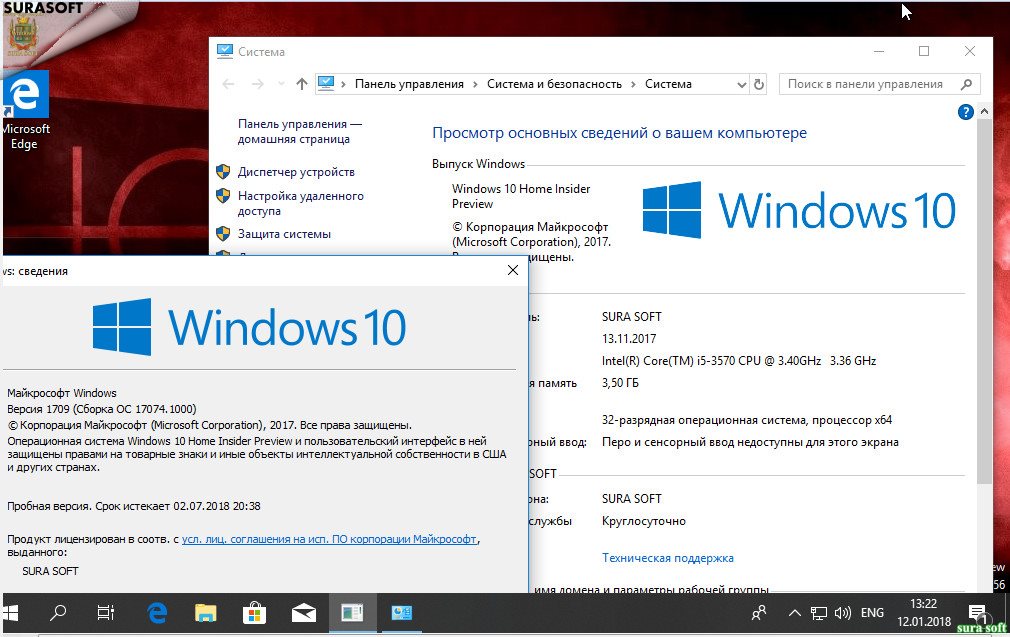Screen dimensions: 1010x637
Task: Click '32-разрядная операционная система' text
Action: click(x=747, y=420)
